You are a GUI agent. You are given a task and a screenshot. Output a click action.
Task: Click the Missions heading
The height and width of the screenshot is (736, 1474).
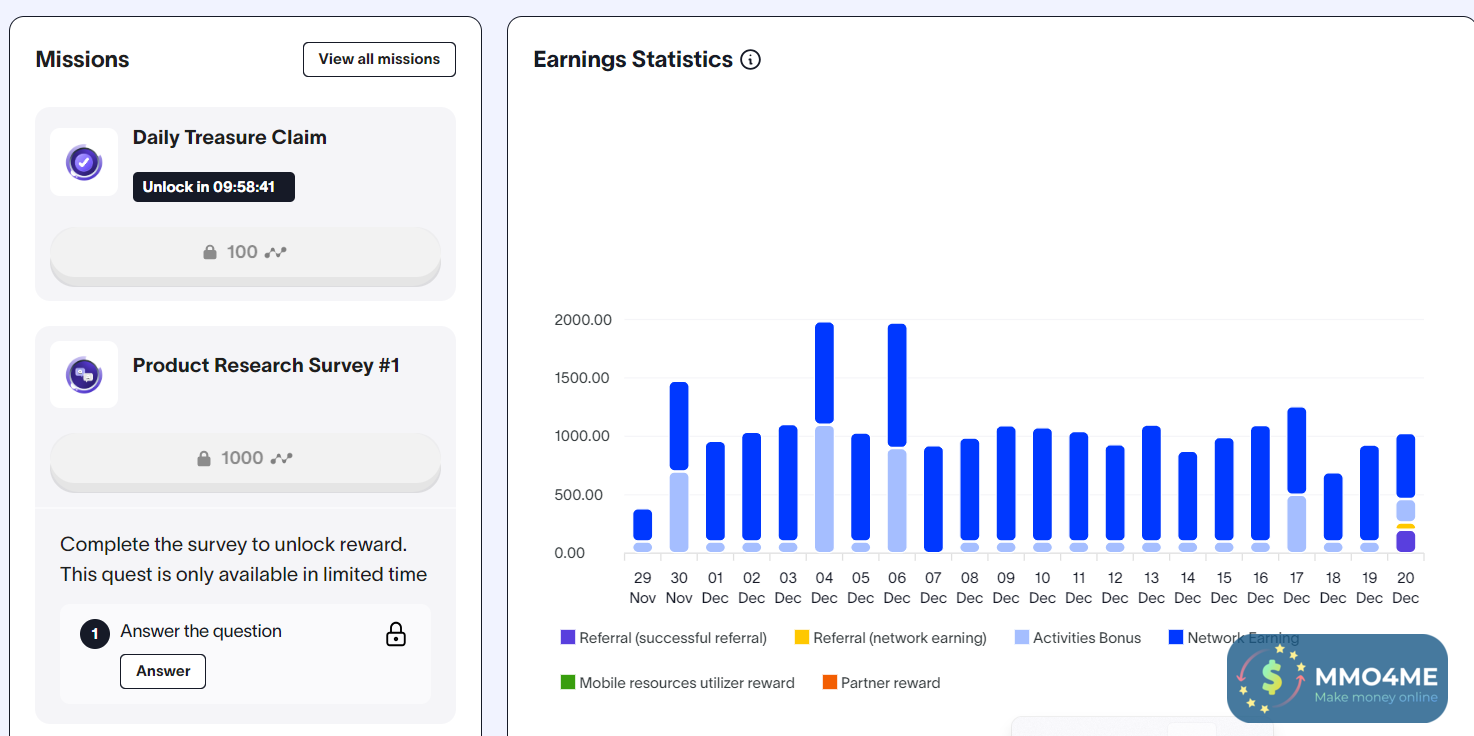[82, 59]
